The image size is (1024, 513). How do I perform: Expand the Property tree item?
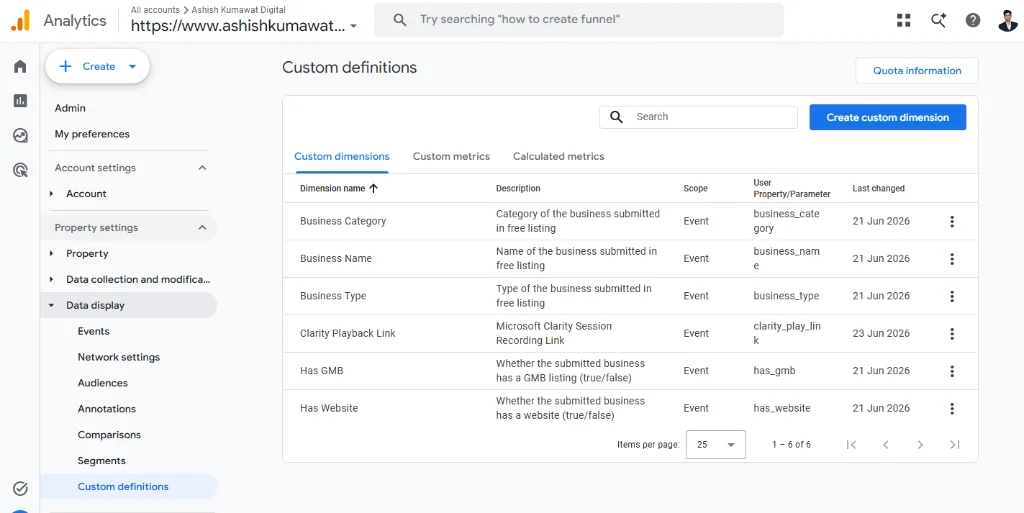pos(52,254)
